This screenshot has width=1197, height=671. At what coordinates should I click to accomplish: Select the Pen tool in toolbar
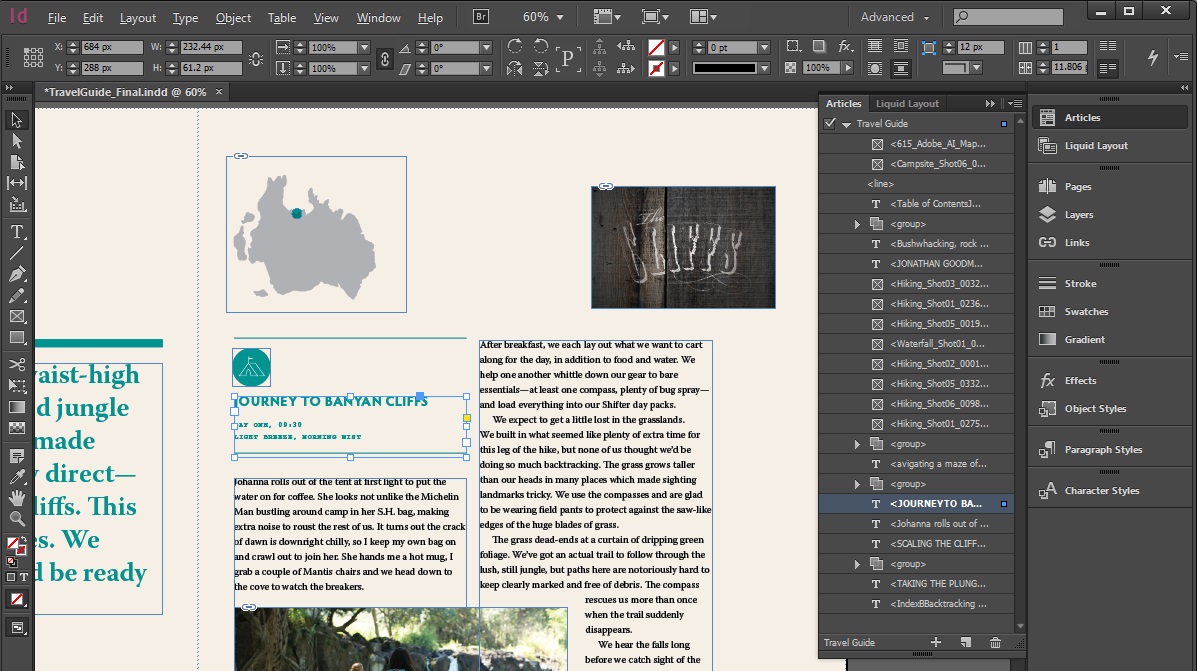coord(17,275)
